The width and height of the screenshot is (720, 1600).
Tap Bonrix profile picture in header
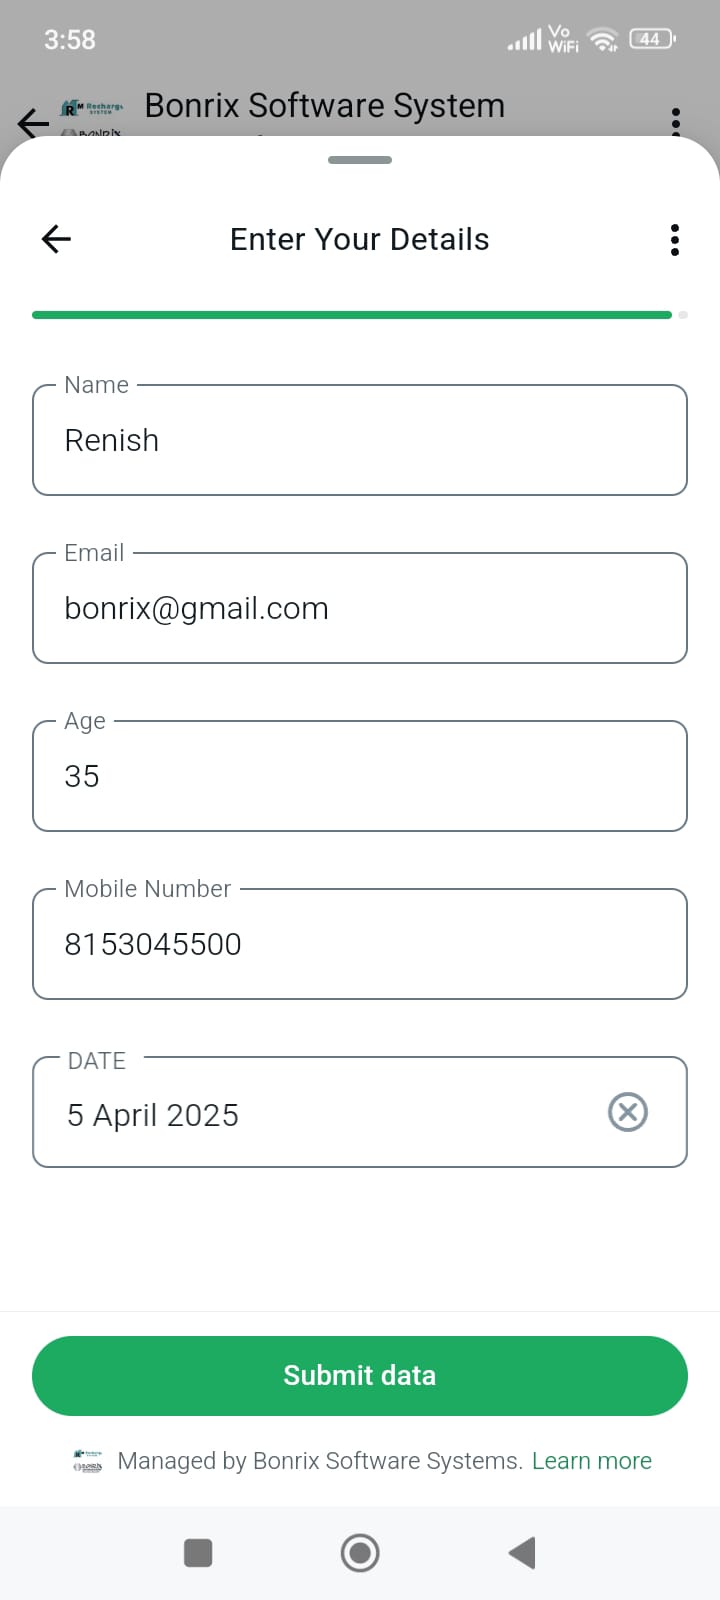(92, 116)
